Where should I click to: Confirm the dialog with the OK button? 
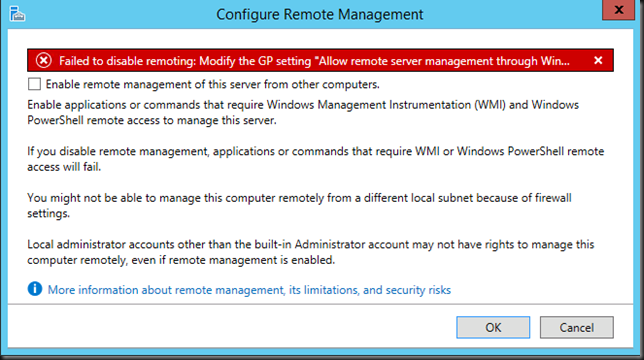pyautogui.click(x=493, y=327)
